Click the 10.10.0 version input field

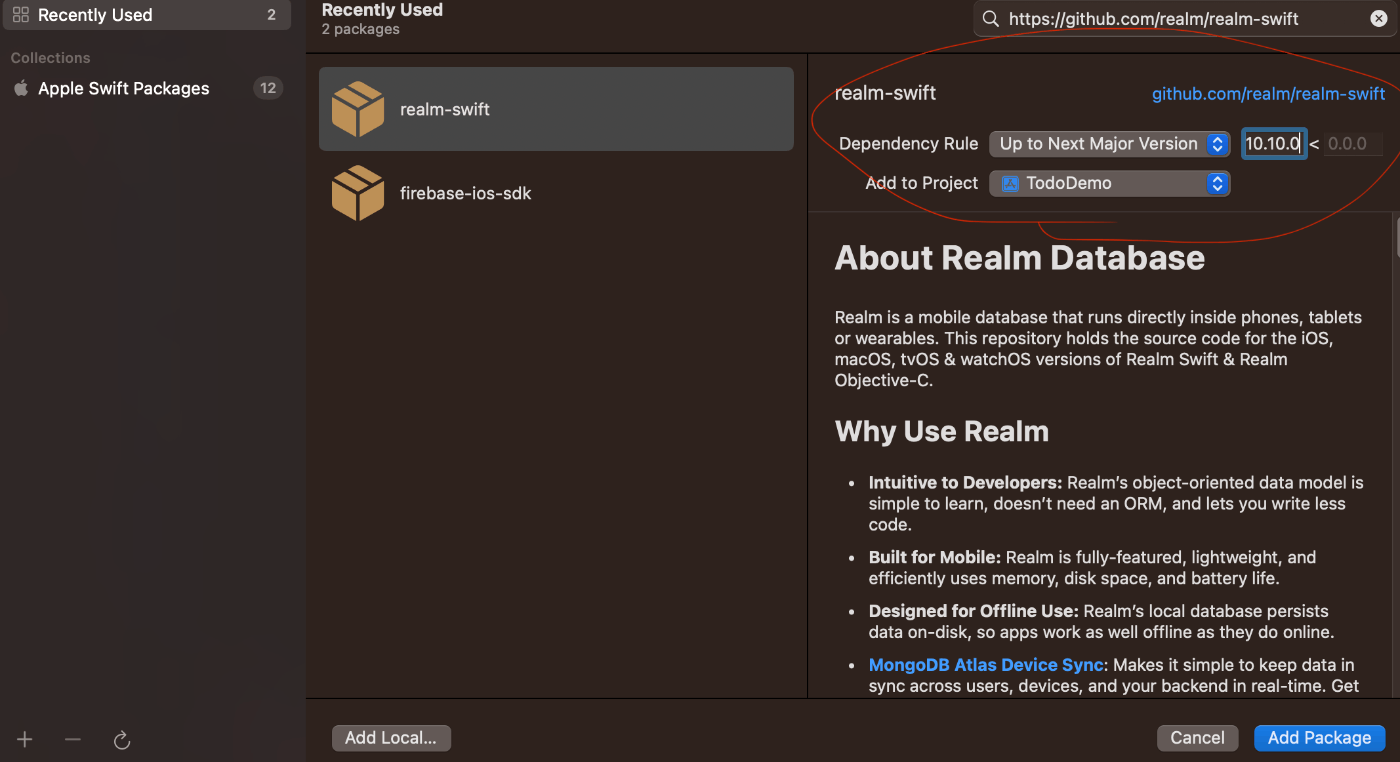tap(1273, 143)
